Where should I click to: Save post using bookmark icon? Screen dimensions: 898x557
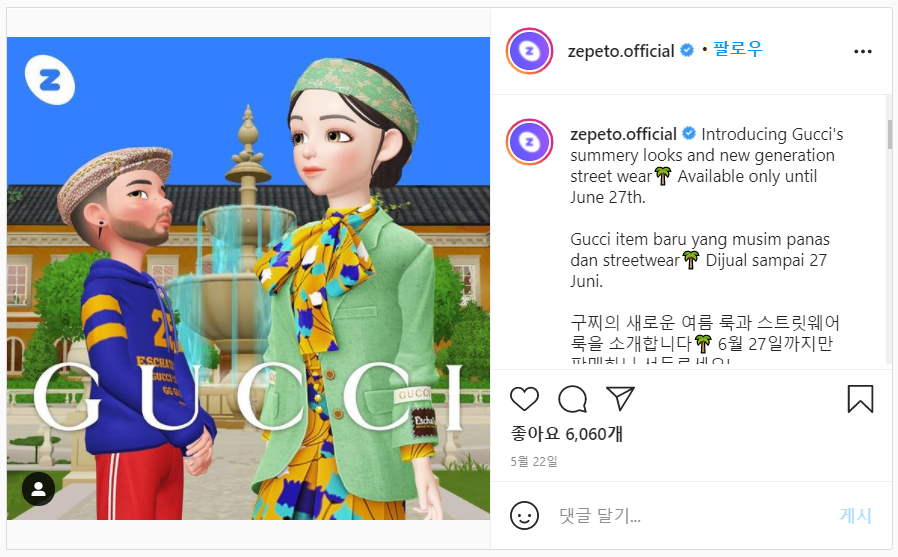(860, 399)
